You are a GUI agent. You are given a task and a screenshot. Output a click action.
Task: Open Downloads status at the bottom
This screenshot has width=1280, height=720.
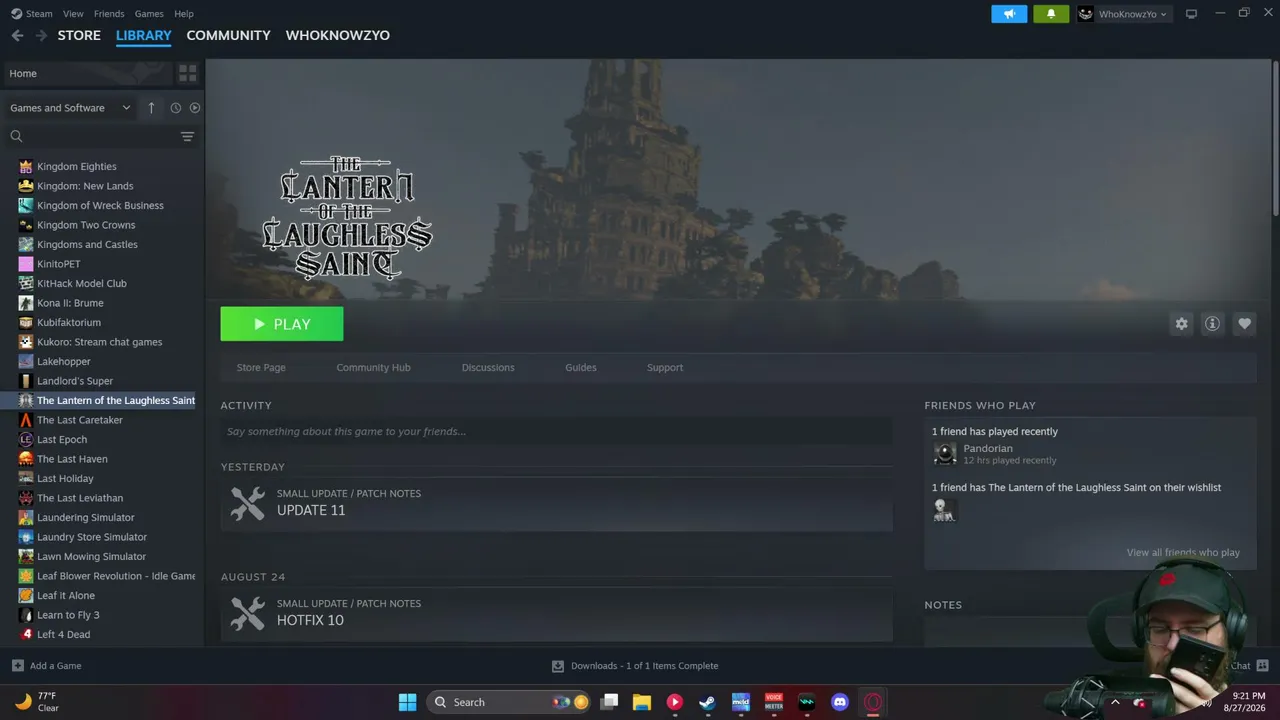pos(635,666)
